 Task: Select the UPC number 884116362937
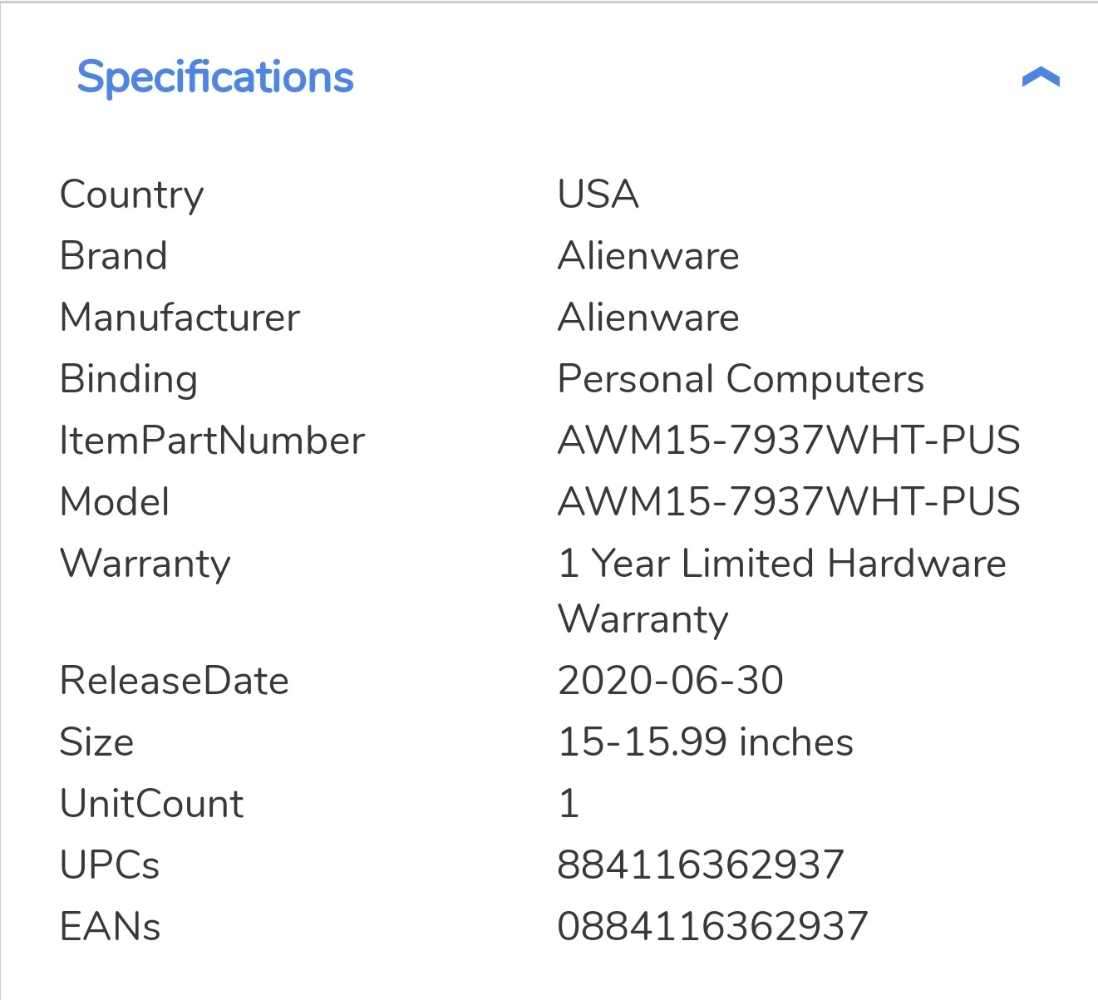pyautogui.click(x=700, y=865)
